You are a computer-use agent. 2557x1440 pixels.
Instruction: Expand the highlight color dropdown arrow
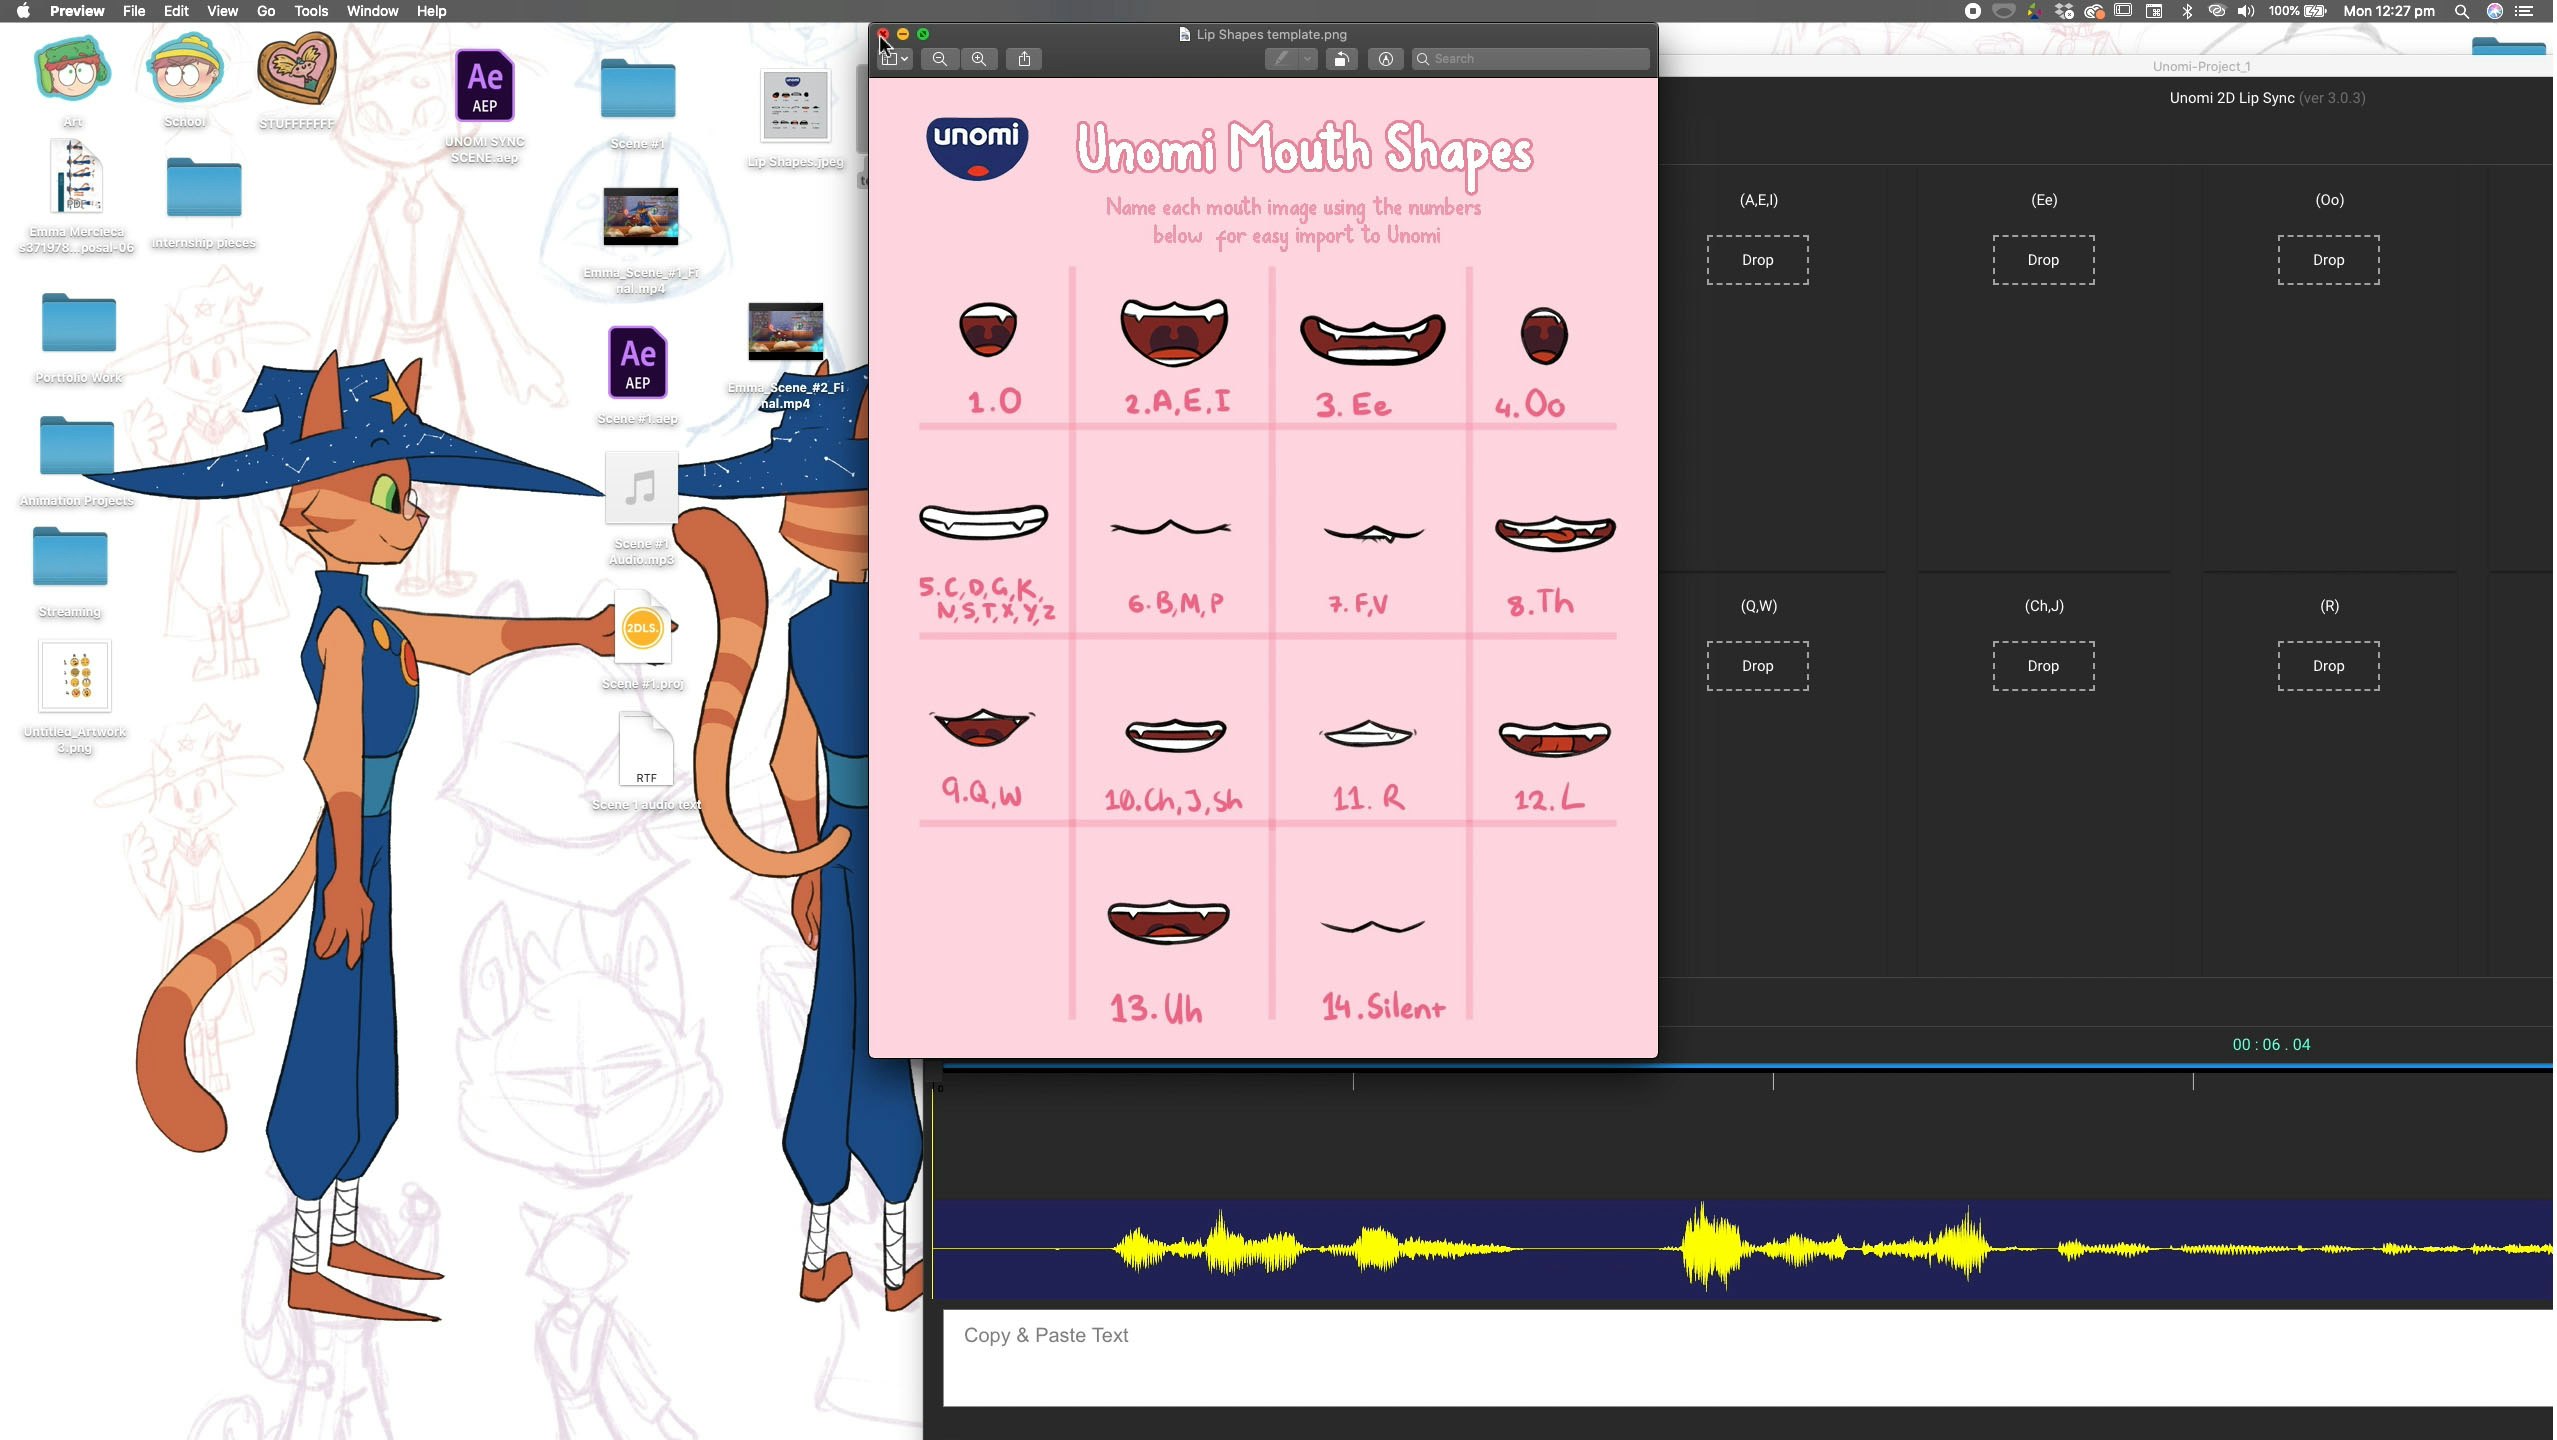pyautogui.click(x=1306, y=59)
